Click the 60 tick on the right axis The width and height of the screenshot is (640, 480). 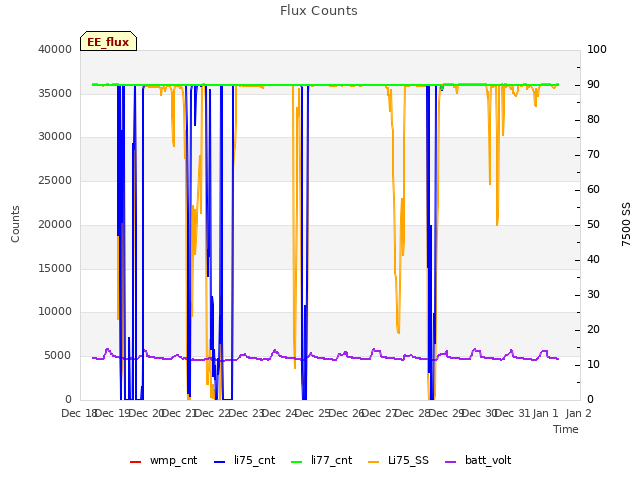tap(593, 189)
